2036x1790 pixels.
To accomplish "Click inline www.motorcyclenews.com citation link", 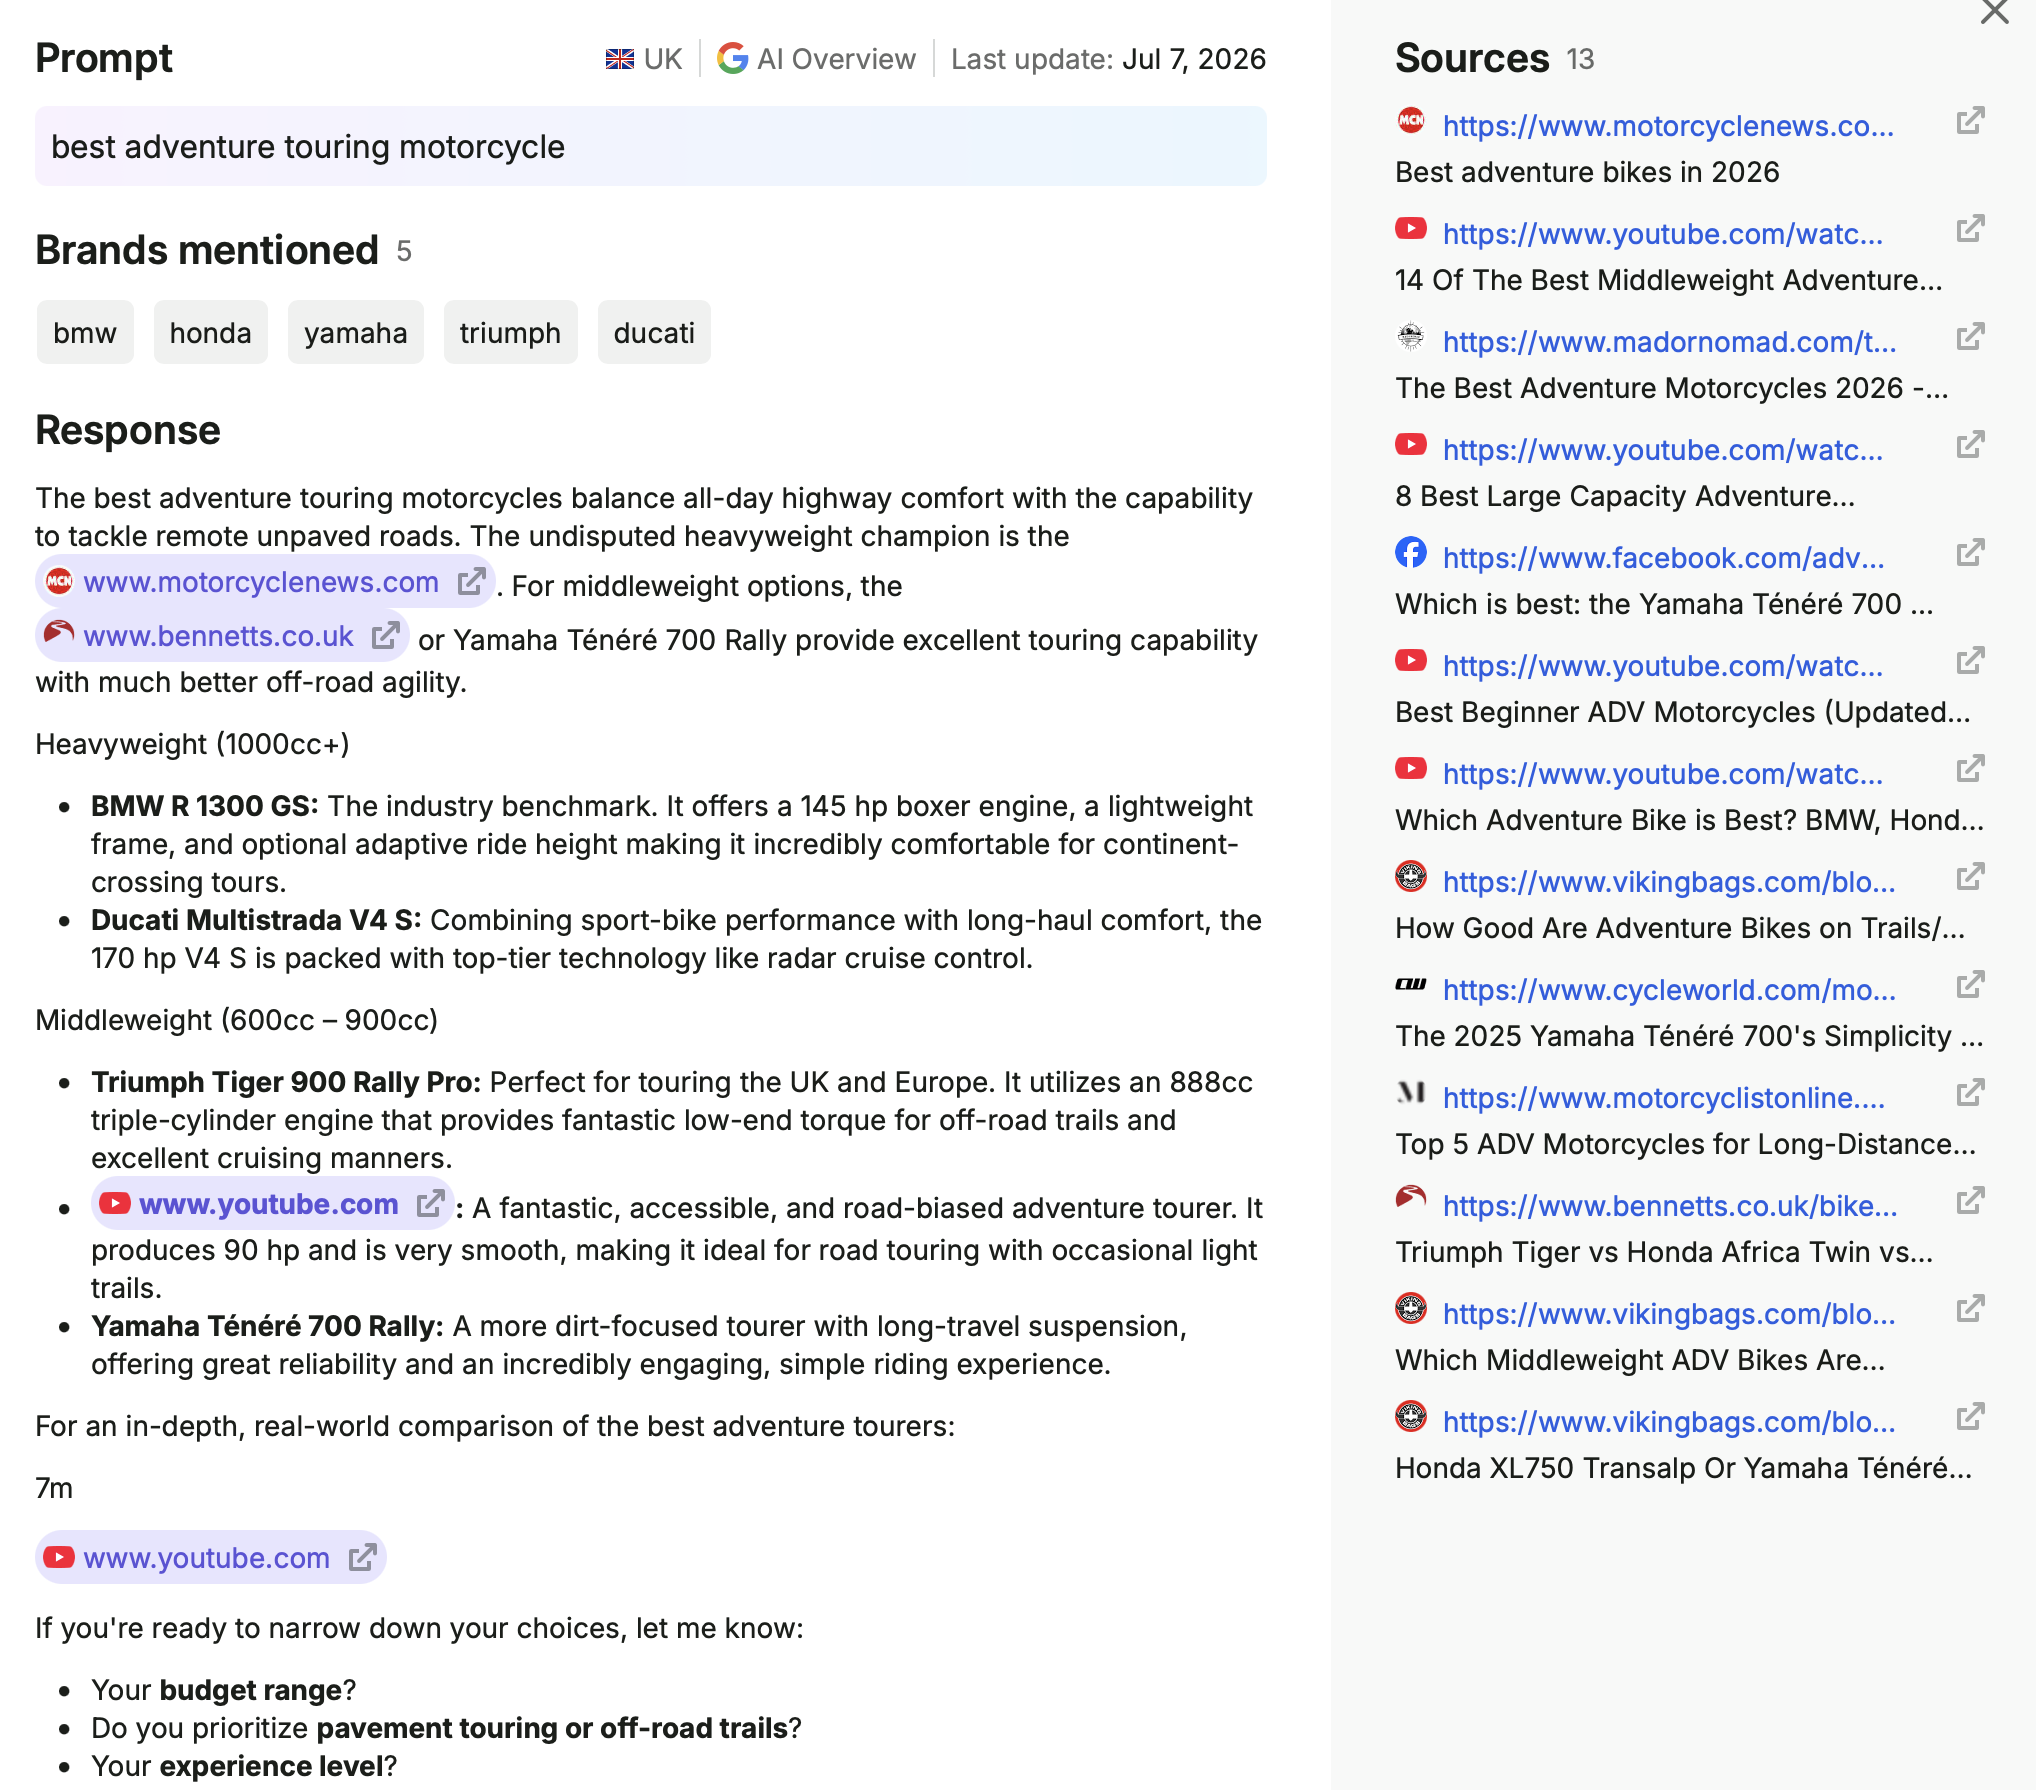I will [261, 582].
